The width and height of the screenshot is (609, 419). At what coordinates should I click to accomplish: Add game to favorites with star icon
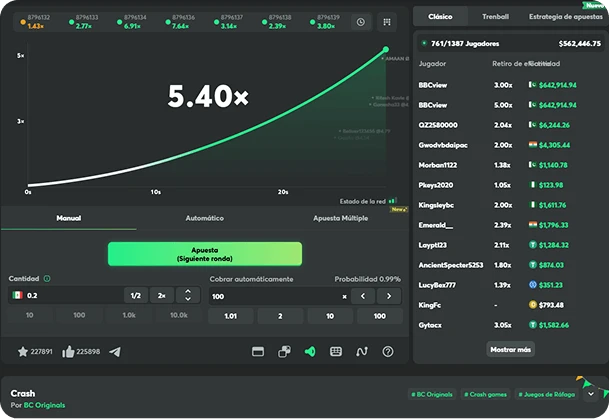click(x=22, y=352)
